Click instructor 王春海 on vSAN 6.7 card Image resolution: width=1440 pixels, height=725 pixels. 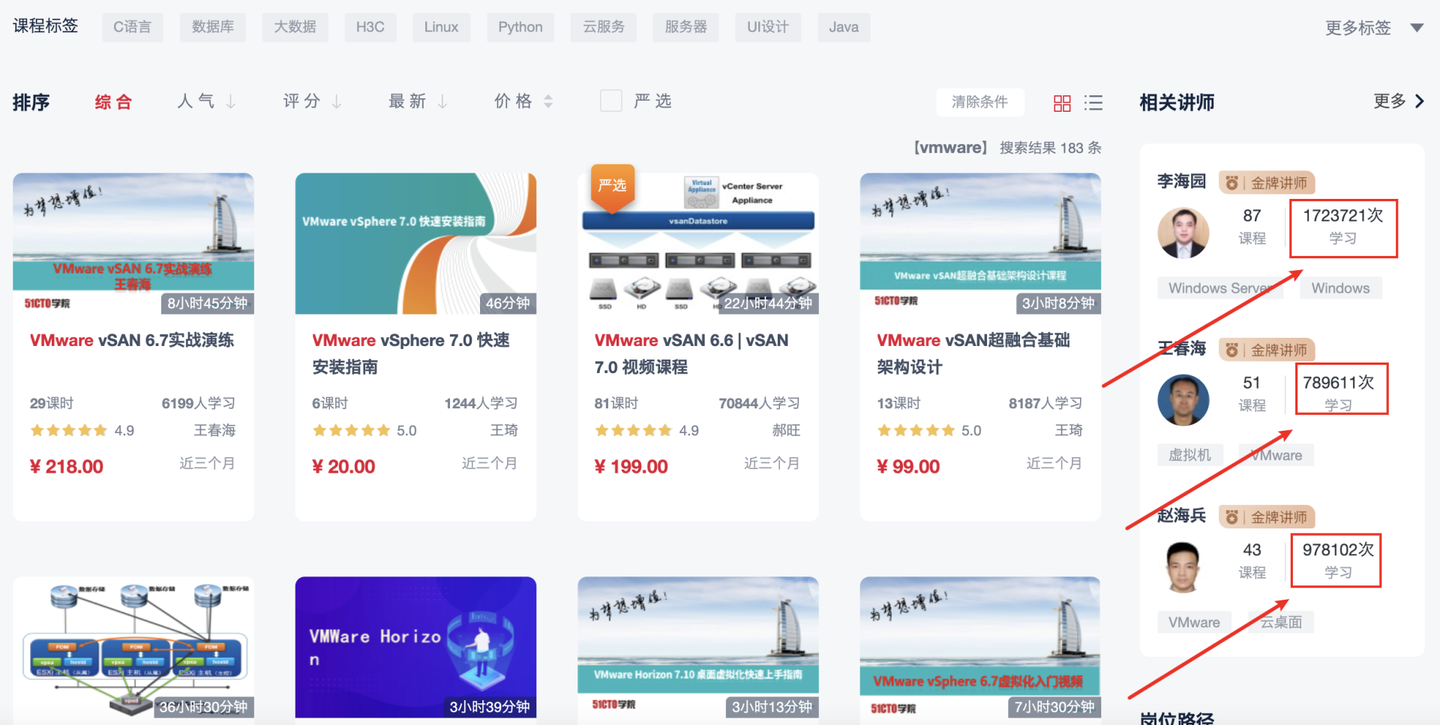click(214, 431)
